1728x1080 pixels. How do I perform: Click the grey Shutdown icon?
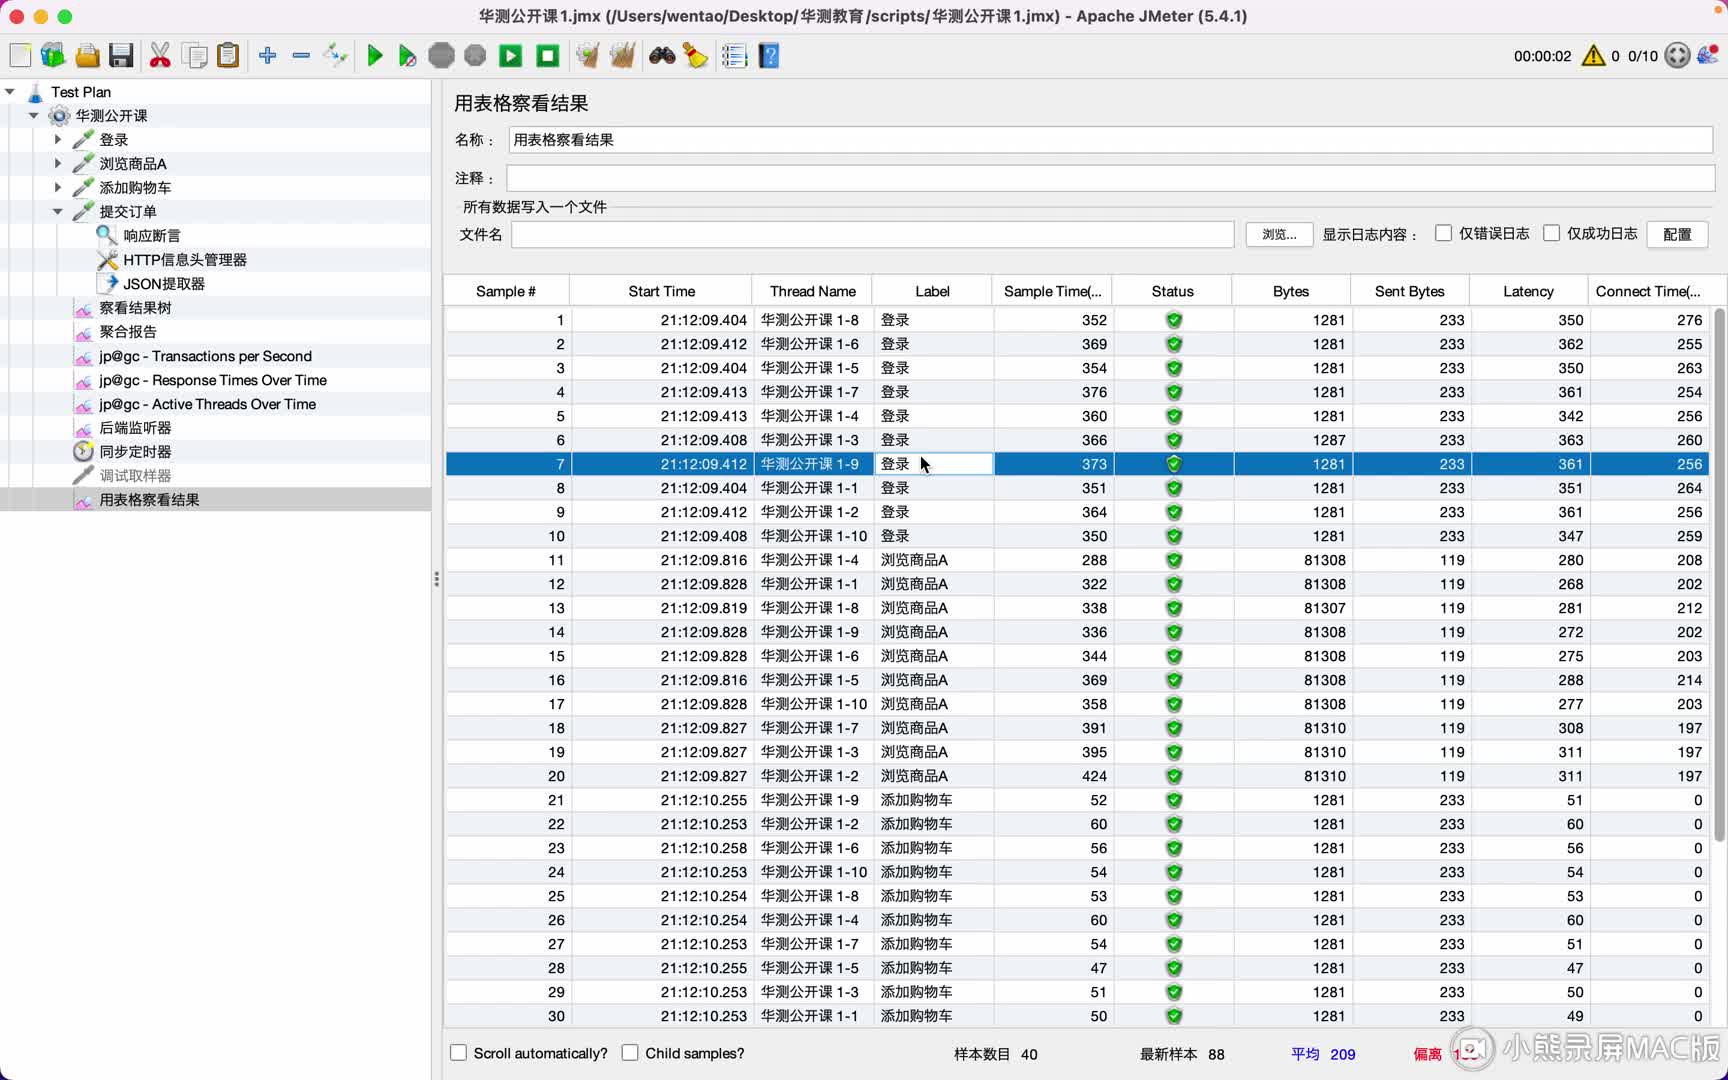pyautogui.click(x=475, y=56)
